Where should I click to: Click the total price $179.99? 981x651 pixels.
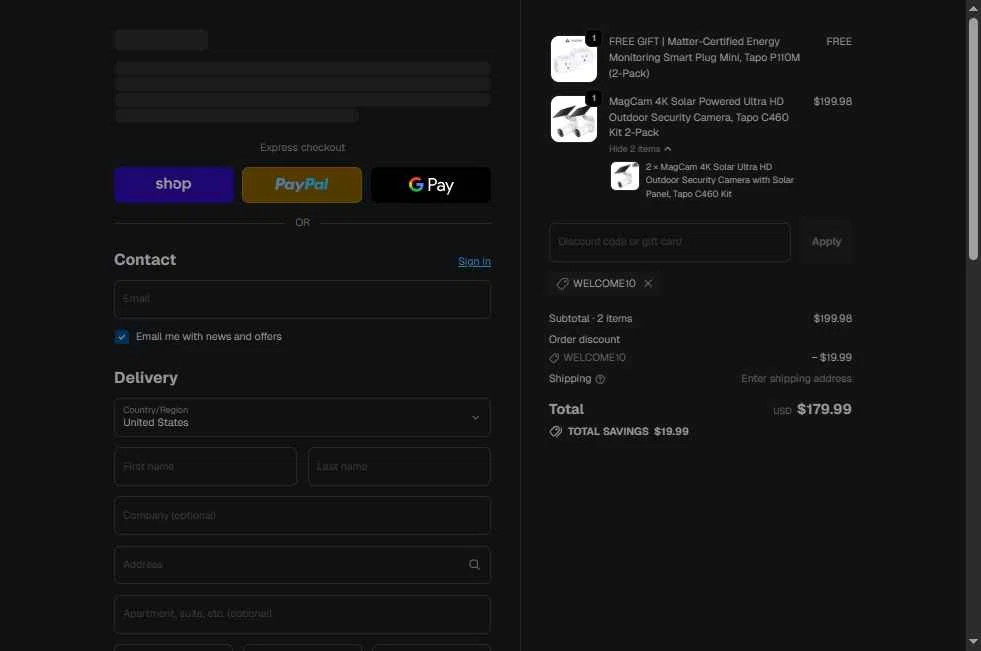click(824, 409)
